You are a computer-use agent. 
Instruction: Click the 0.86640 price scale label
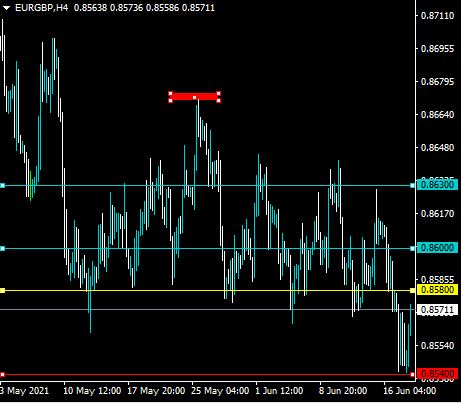437,115
